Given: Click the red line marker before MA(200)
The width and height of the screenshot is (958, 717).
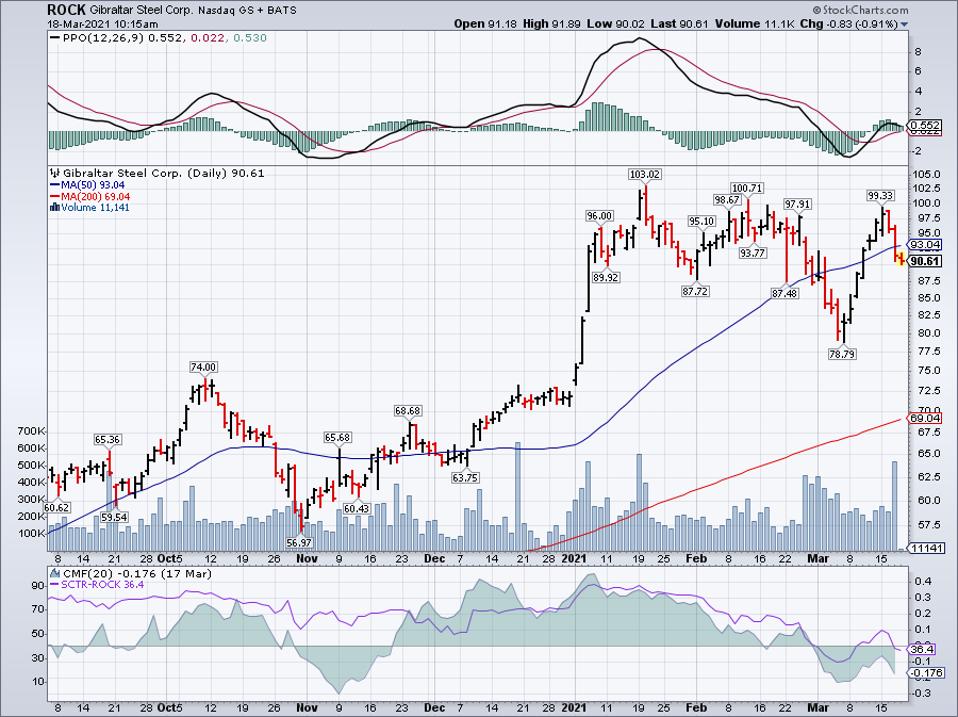Looking at the screenshot, I should tap(55, 197).
